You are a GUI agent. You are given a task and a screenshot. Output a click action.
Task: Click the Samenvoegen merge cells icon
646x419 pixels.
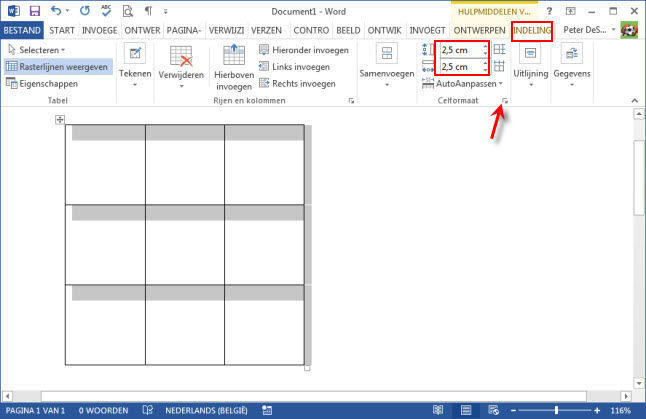(387, 53)
